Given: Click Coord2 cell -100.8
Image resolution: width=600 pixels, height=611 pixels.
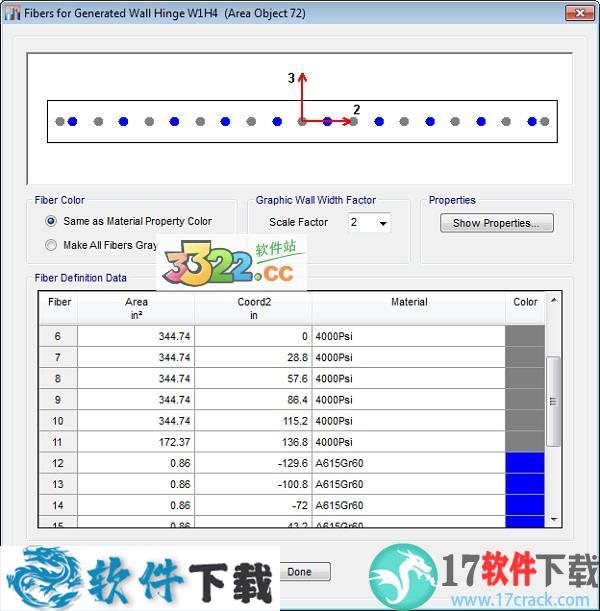Looking at the screenshot, I should click(x=254, y=484).
